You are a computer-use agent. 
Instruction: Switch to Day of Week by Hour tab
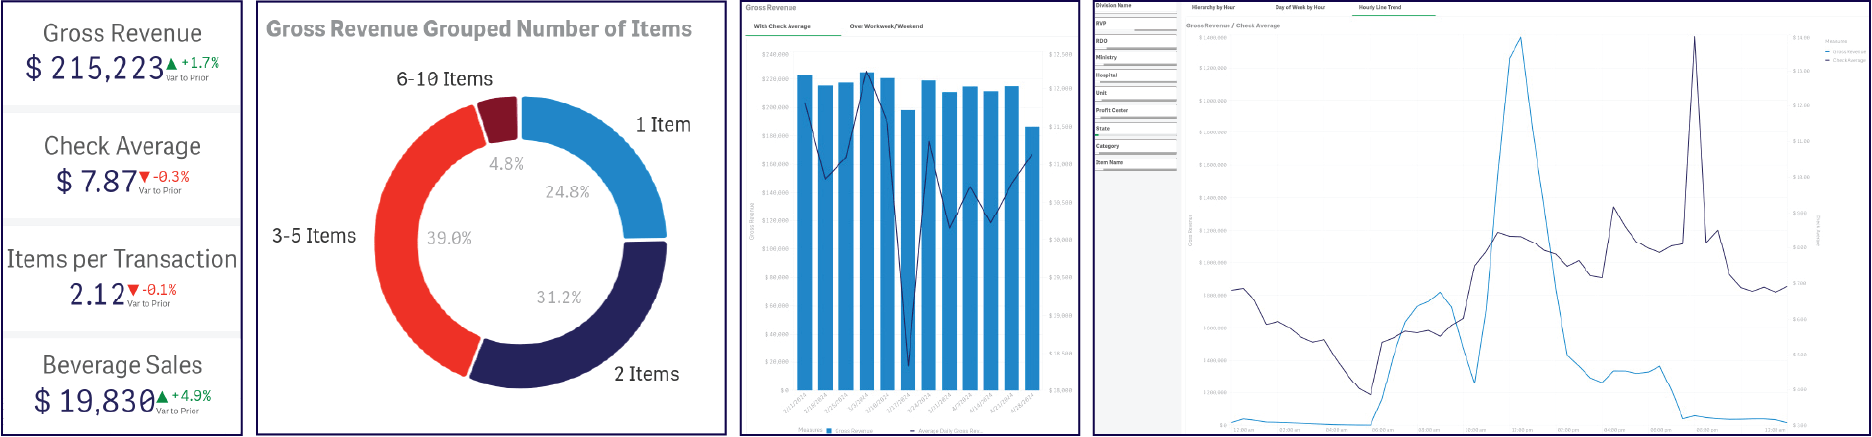pos(1299,8)
